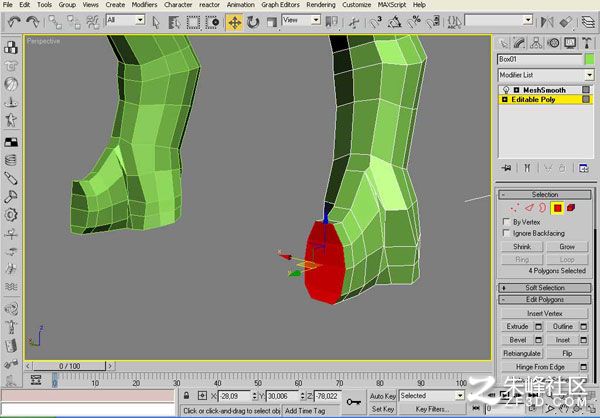Switch to Vertex sub-object level
The width and height of the screenshot is (600, 418).
515,208
